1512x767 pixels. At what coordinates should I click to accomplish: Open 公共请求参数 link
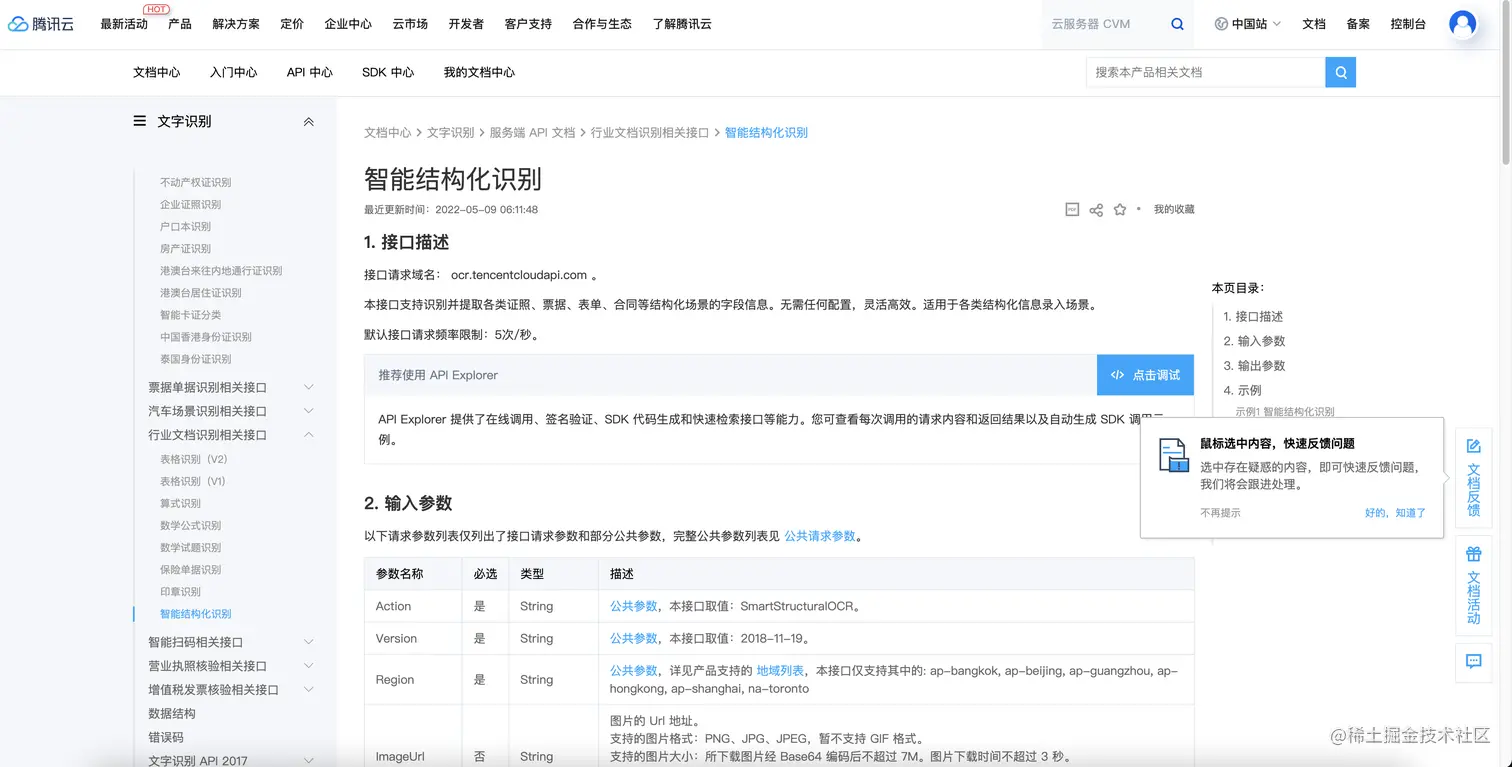(x=820, y=536)
